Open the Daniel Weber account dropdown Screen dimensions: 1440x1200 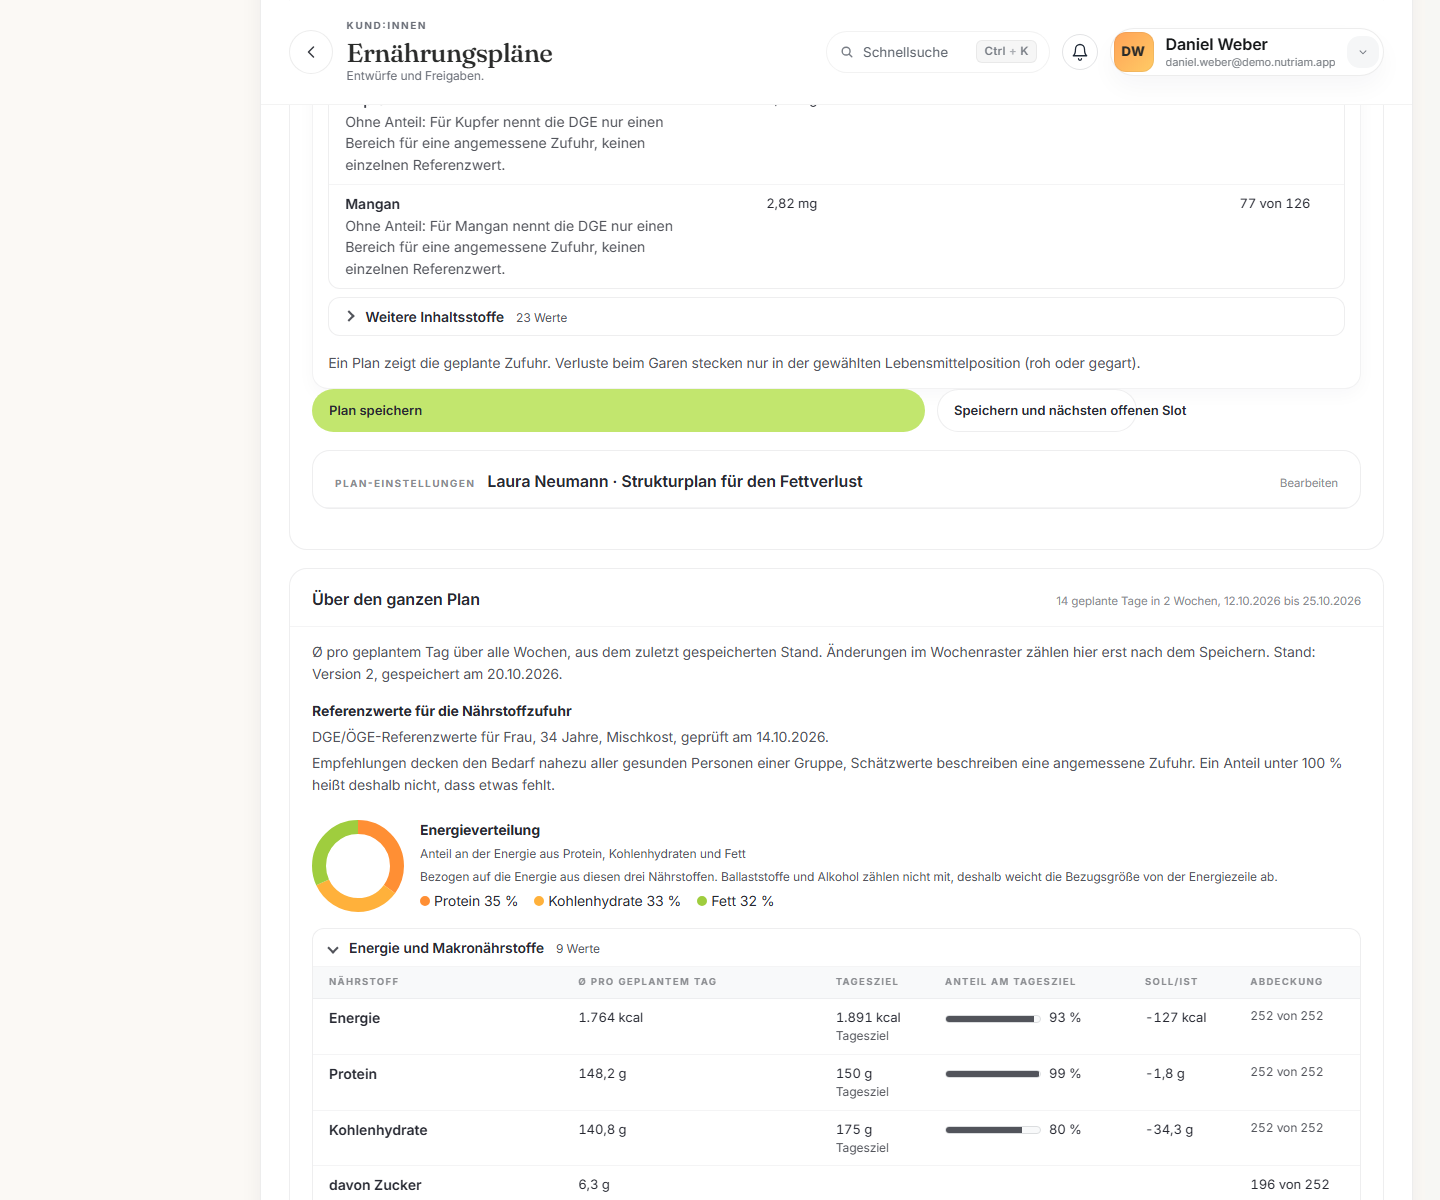(1363, 52)
